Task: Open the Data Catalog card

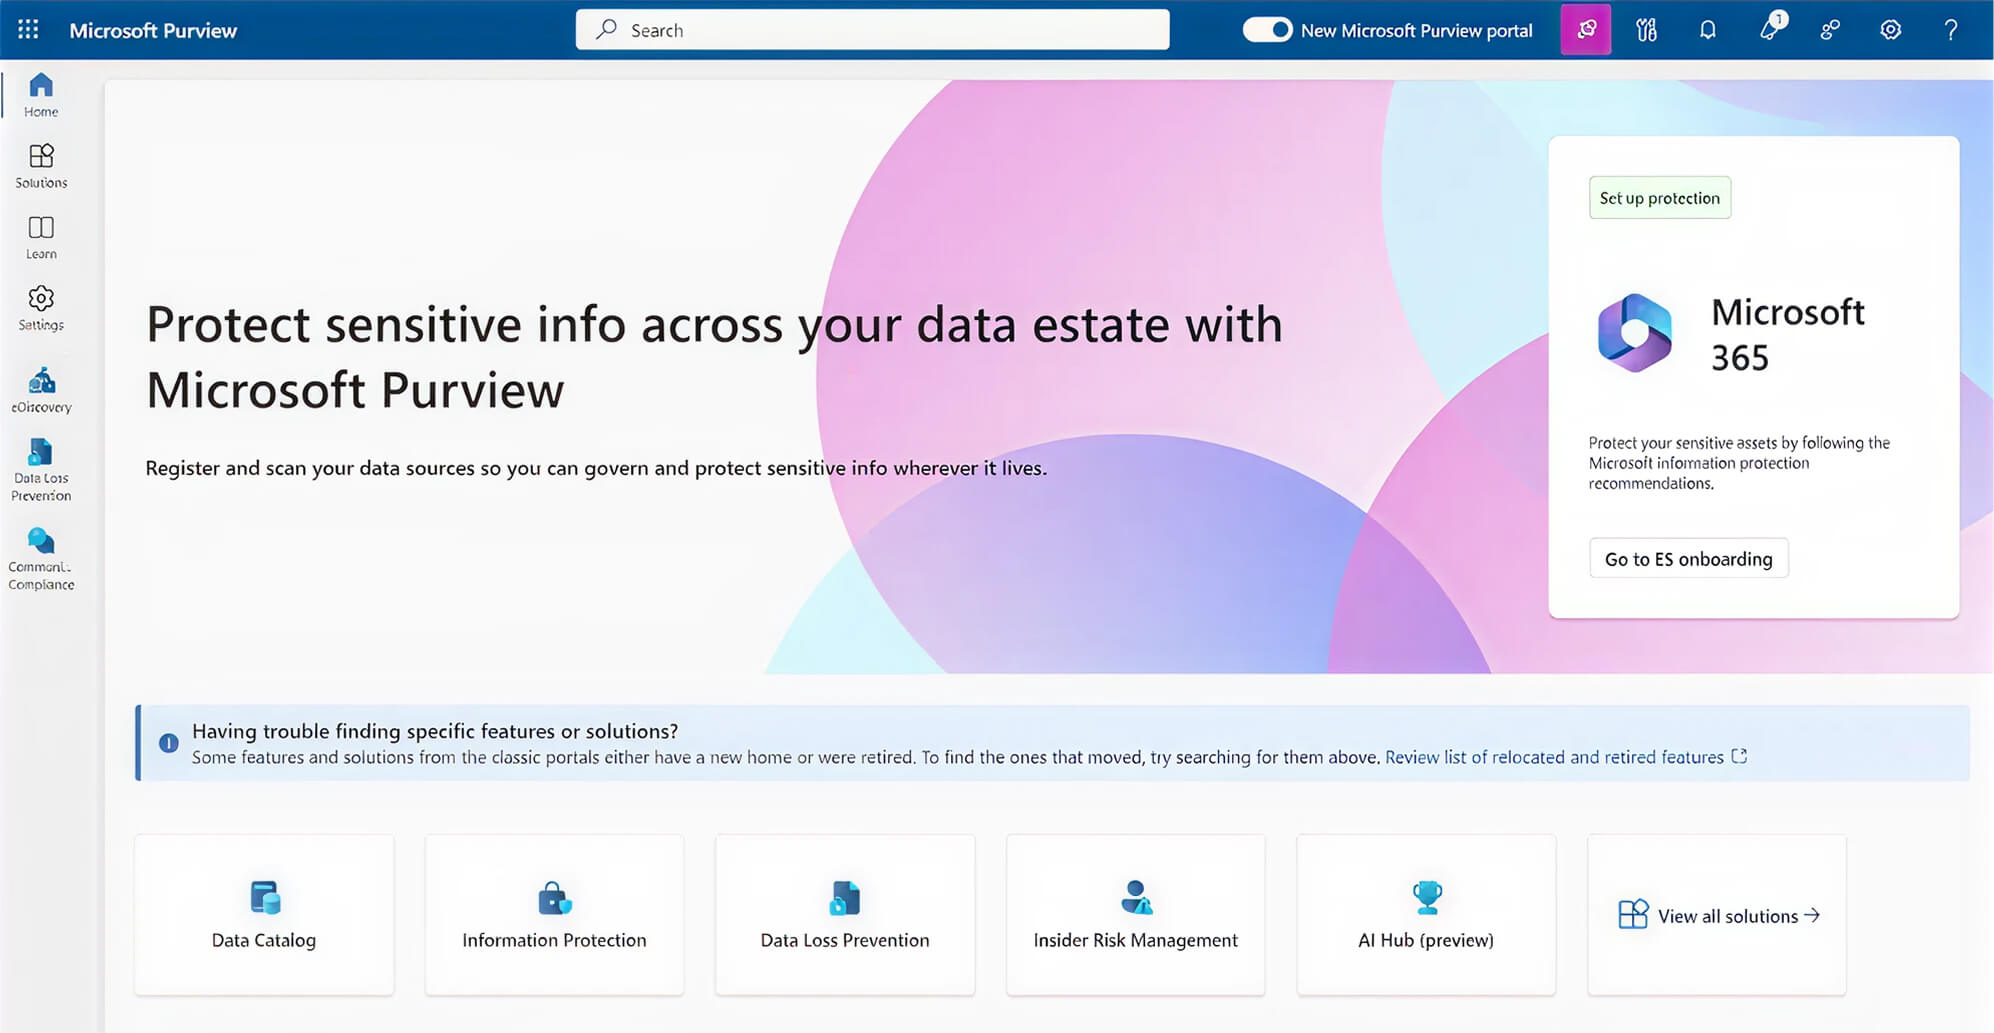Action: pyautogui.click(x=264, y=915)
